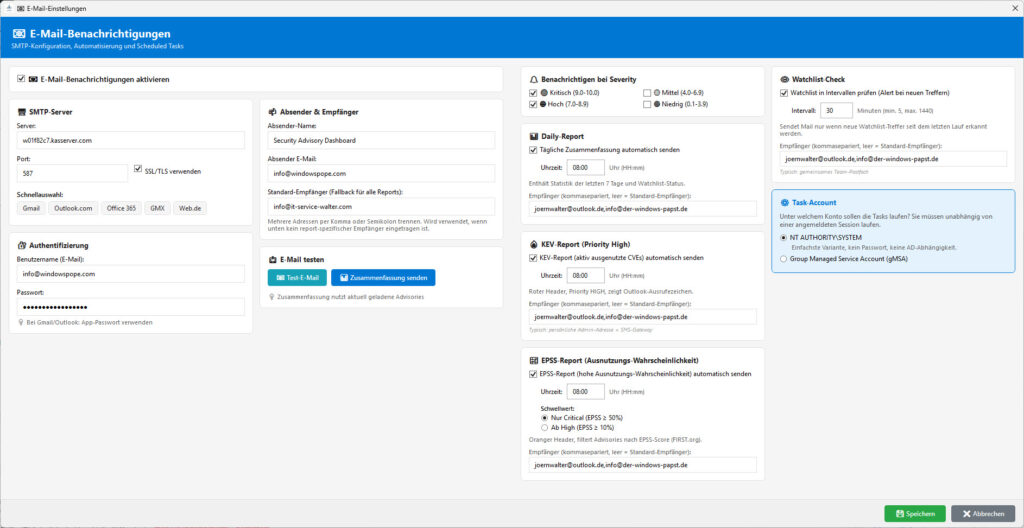Screen dimensions: 1024x528
Task: Click Daily-Report Uhrzeit field
Action: click(586, 167)
